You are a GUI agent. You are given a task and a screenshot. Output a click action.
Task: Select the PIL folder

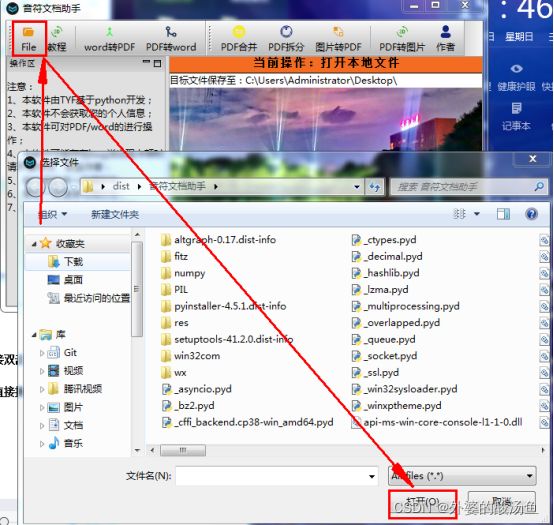[175, 289]
